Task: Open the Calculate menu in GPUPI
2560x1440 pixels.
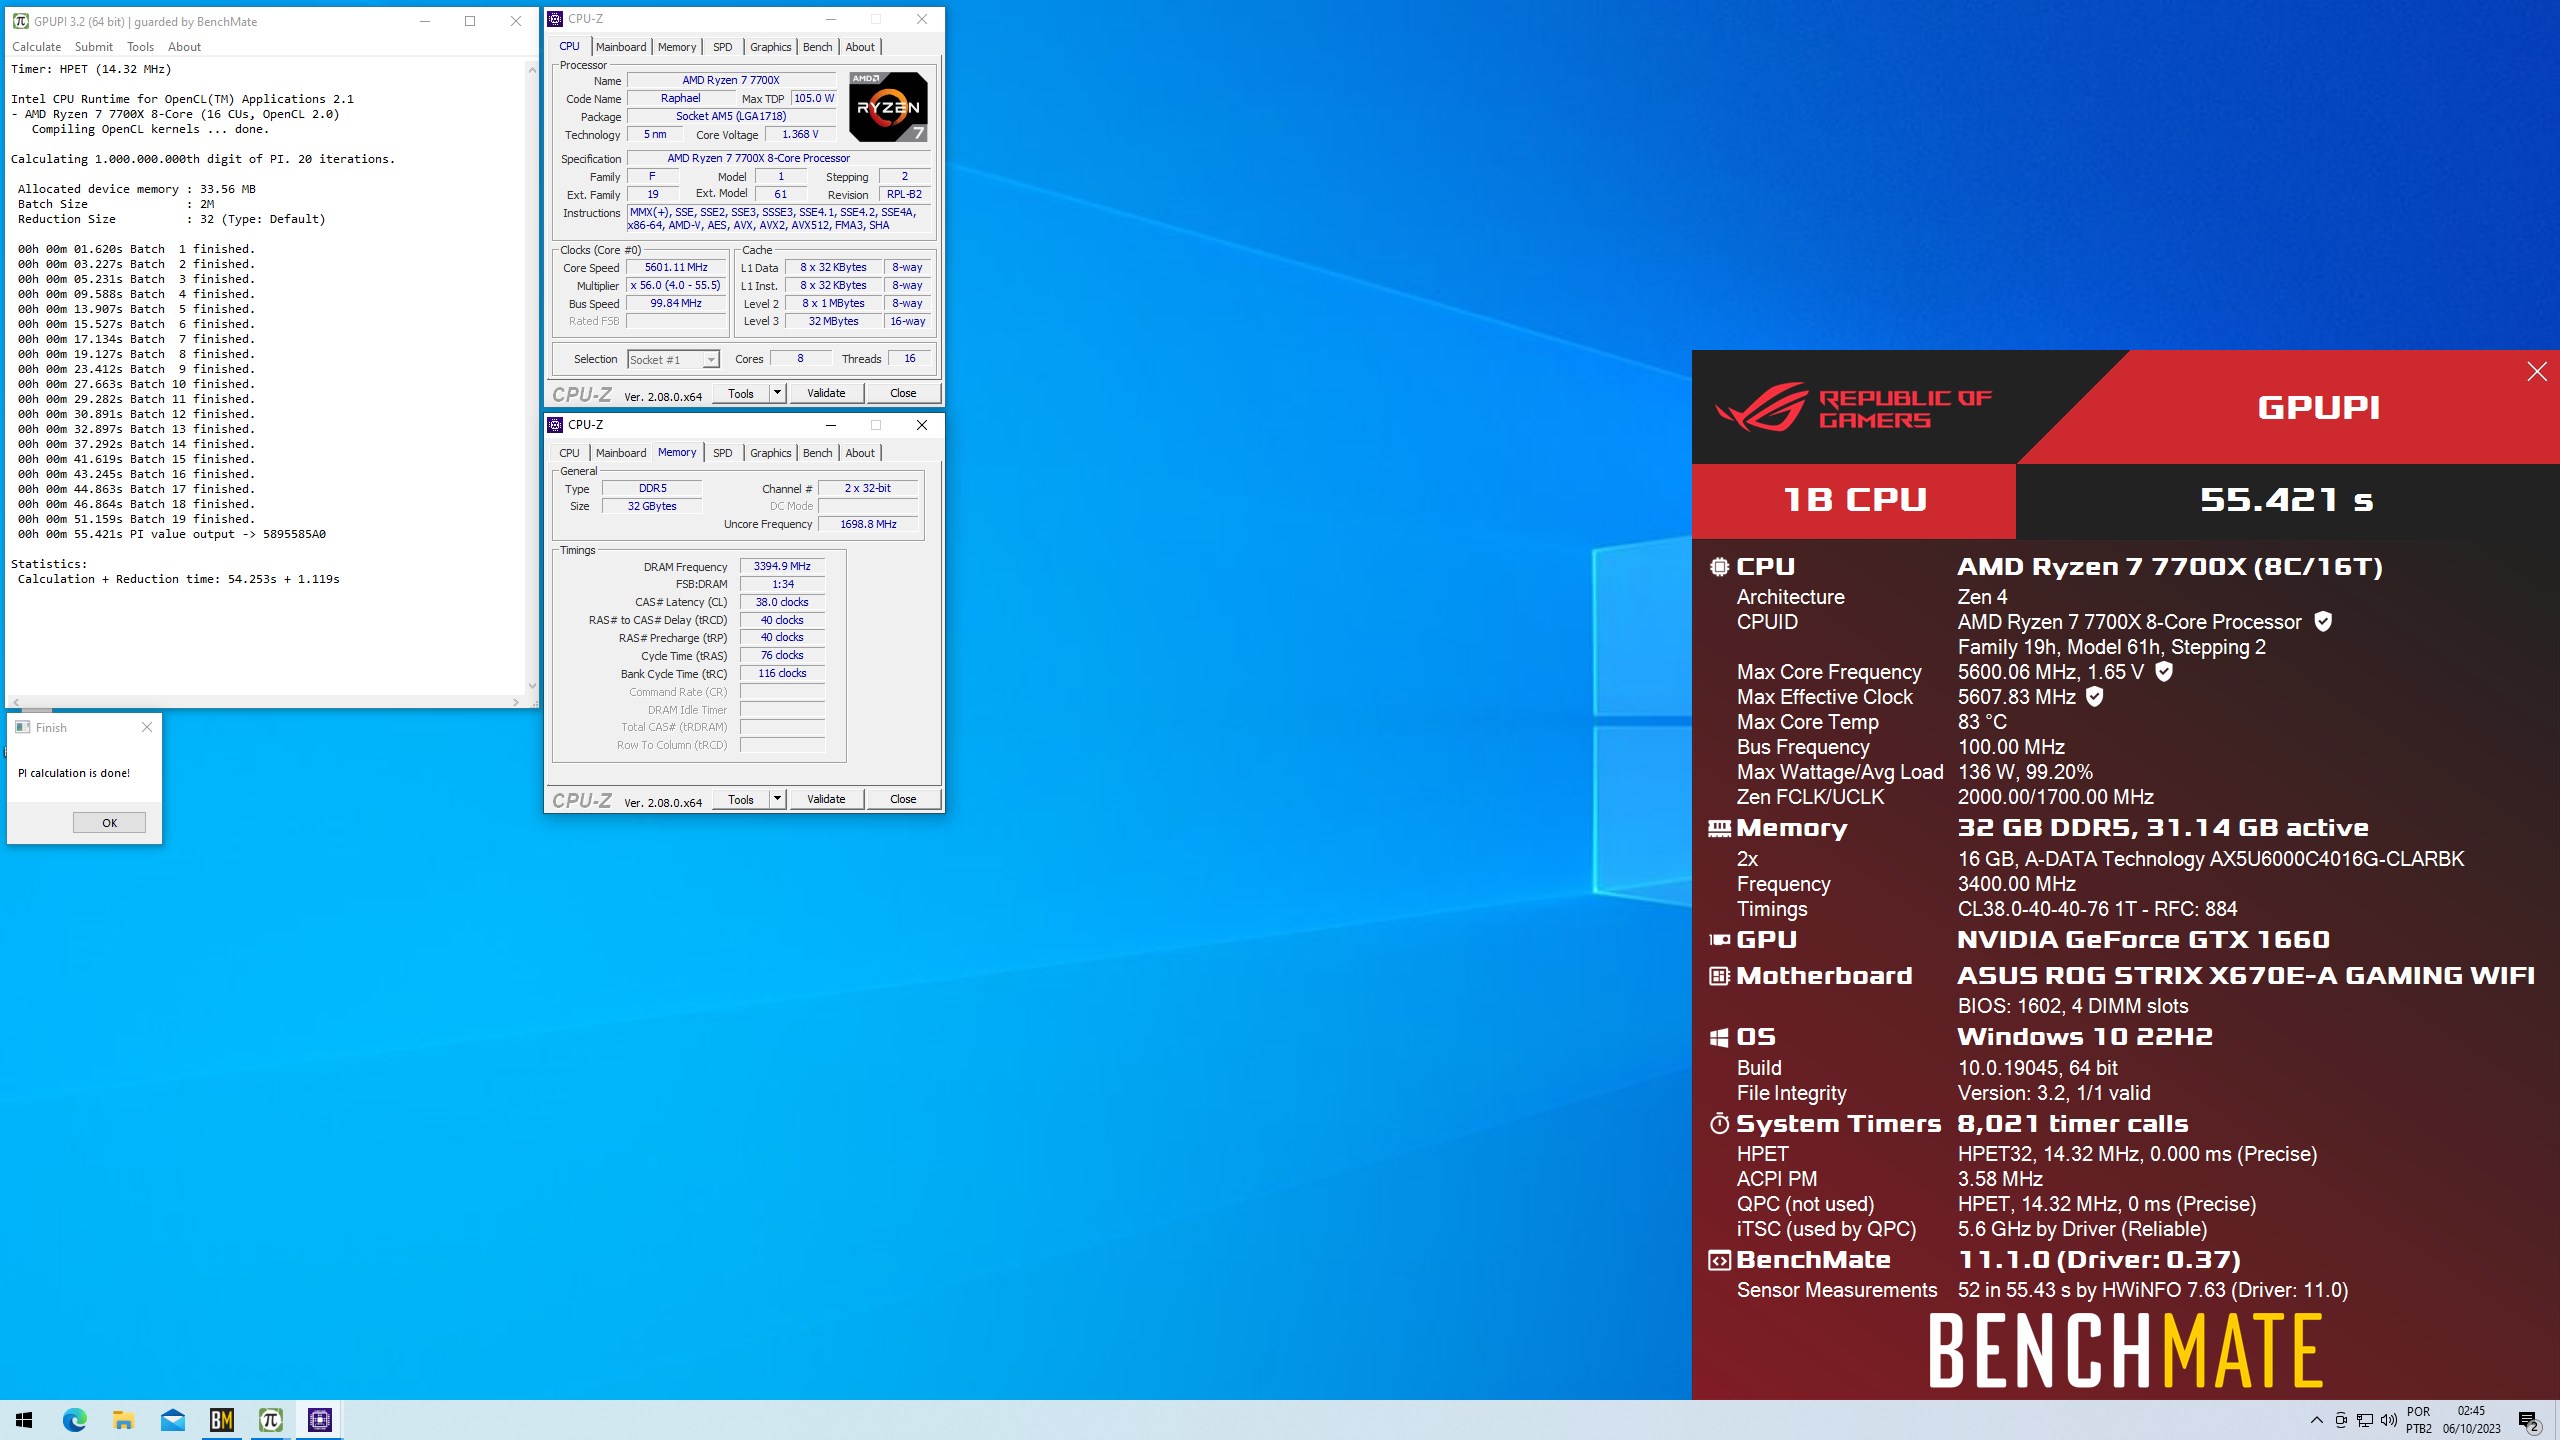Action: 36,47
